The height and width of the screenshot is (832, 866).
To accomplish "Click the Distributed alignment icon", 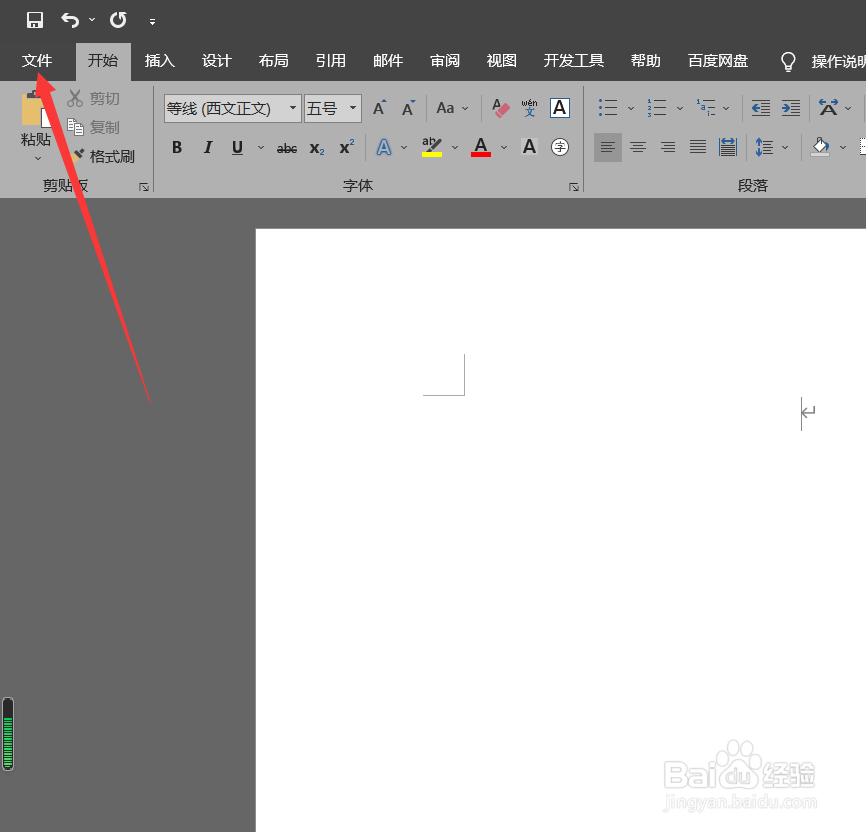I will [728, 147].
